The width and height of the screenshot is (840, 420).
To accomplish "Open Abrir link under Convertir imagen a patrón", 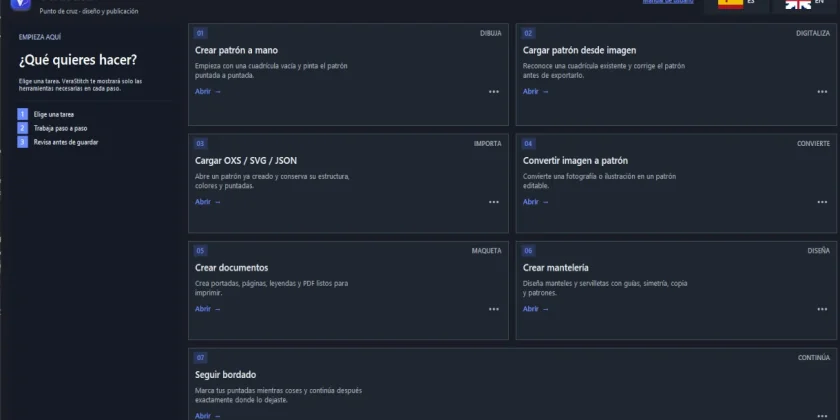I will coord(536,202).
